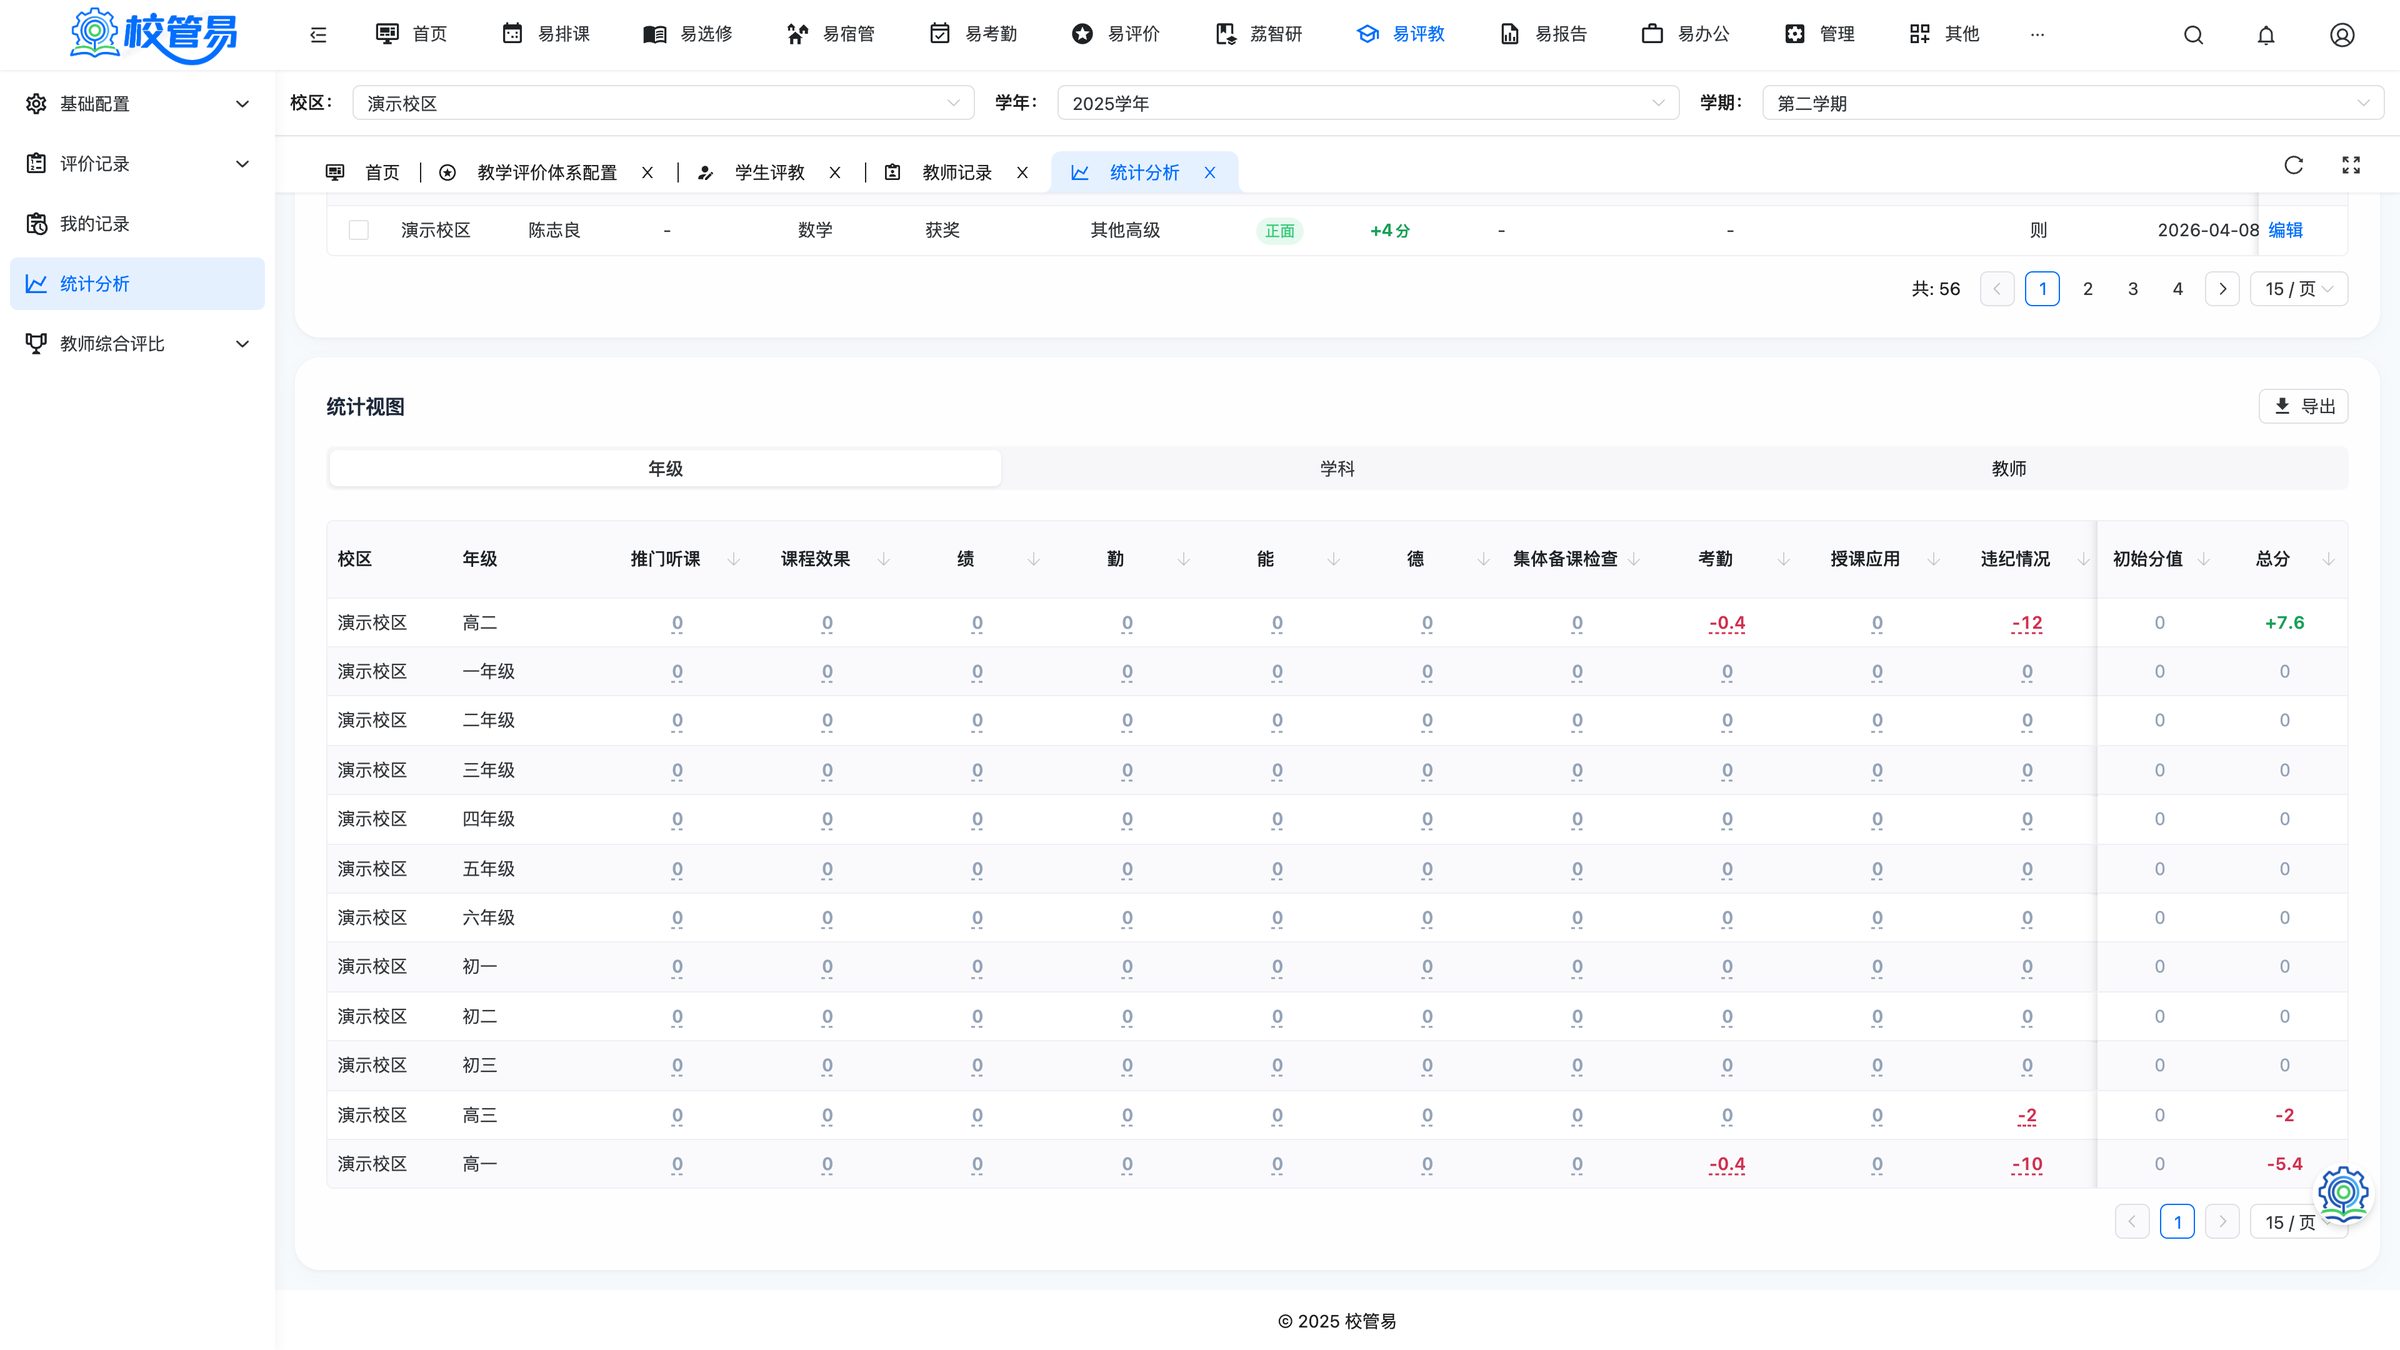2400x1350 pixels.
Task: Refresh the page with the reload icon
Action: tap(2294, 166)
